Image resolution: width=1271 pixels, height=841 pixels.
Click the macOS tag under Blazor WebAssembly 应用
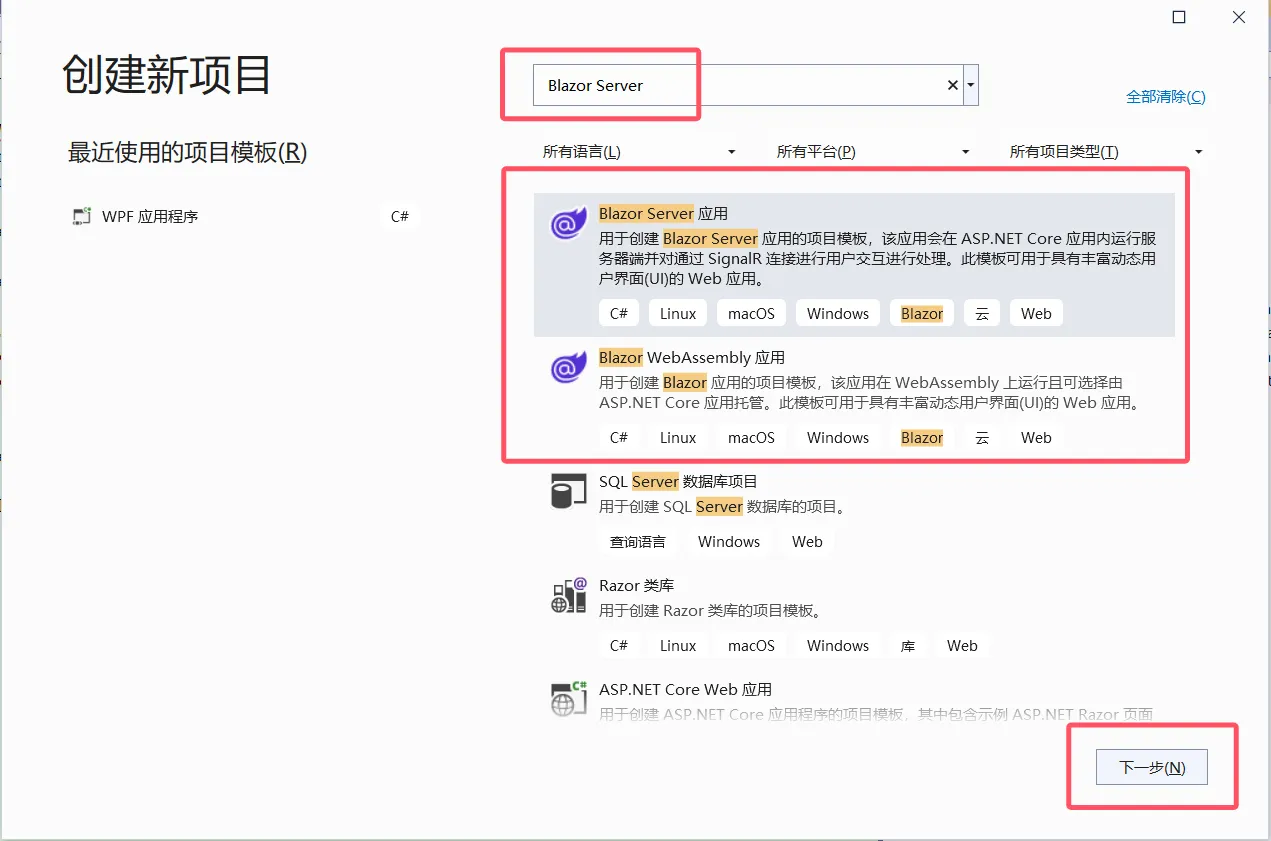click(751, 438)
